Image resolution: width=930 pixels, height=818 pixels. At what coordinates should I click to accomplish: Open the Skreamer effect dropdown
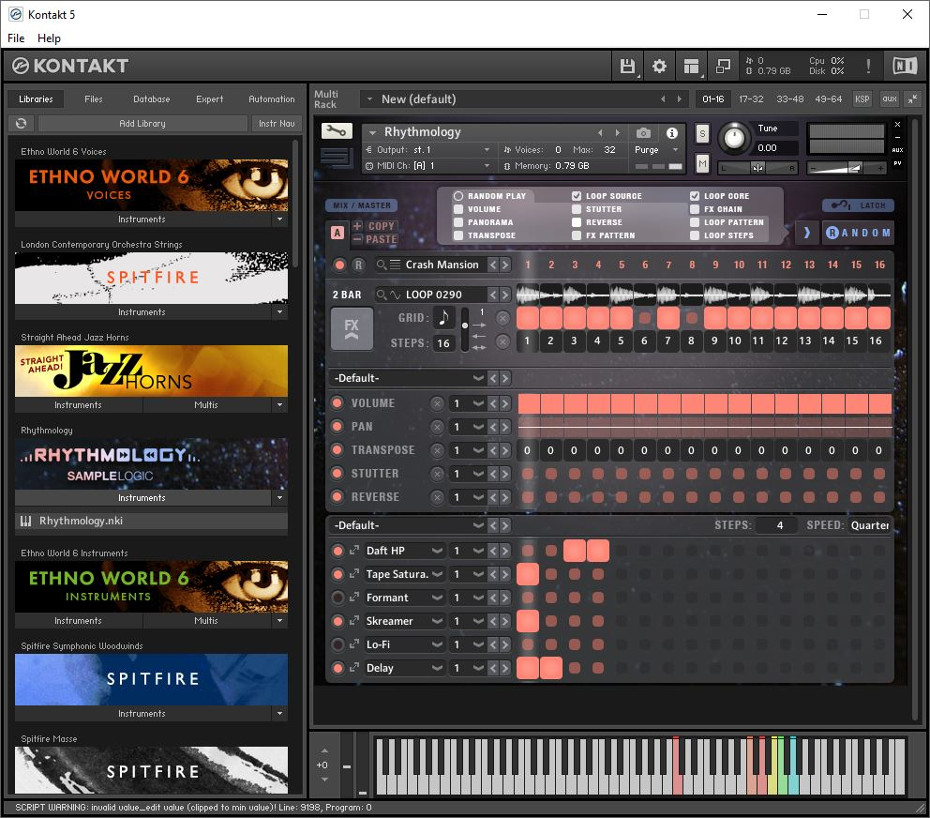(x=403, y=621)
